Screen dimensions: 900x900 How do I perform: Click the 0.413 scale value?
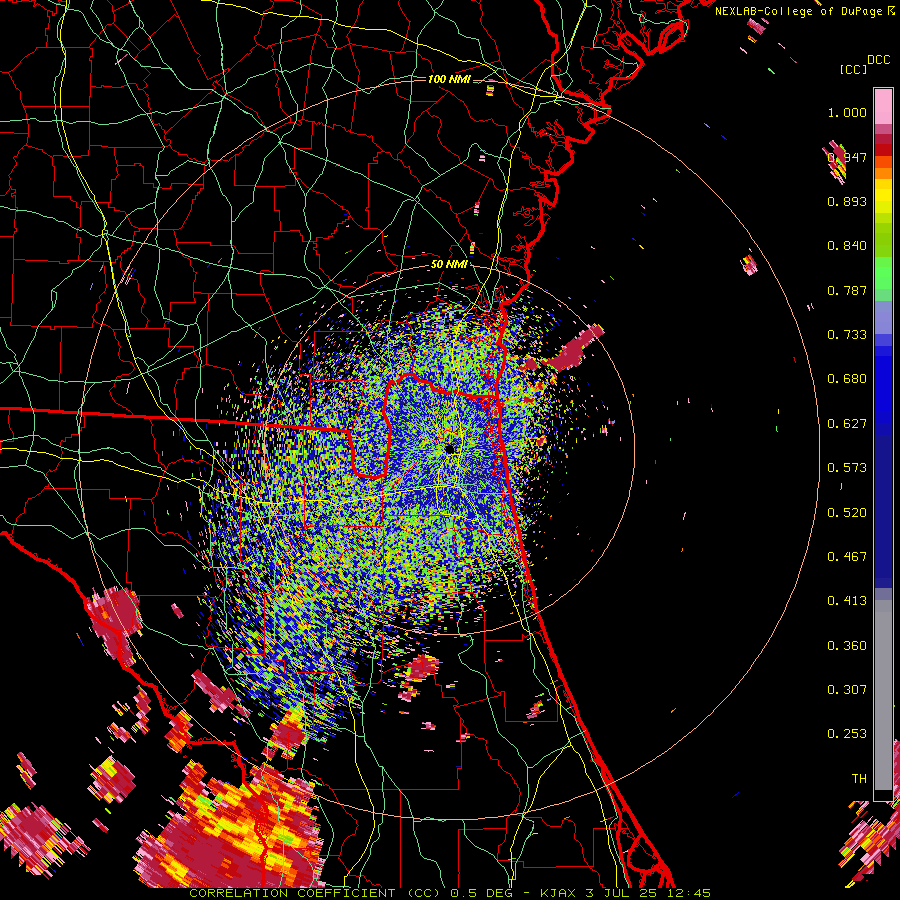coord(847,601)
